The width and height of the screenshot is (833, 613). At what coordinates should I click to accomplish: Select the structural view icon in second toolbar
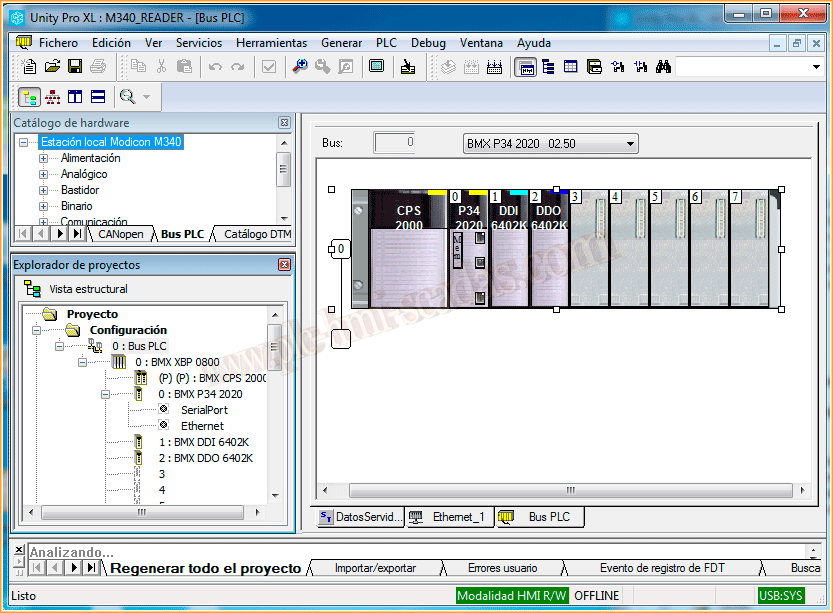tap(29, 96)
